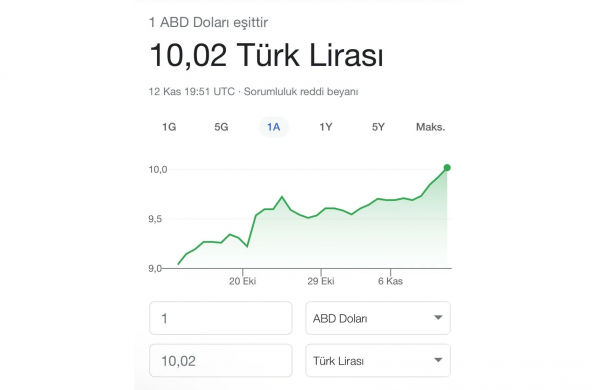Click the 9,5 gridline label
Image resolution: width=600 pixels, height=390 pixels.
click(155, 219)
